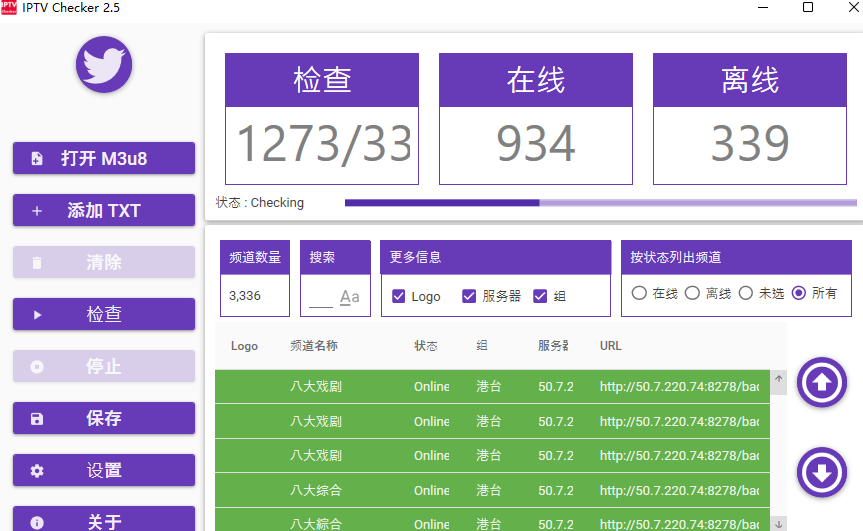Uncheck the Logo checkbox
Screen dimensions: 863x531
click(399, 296)
